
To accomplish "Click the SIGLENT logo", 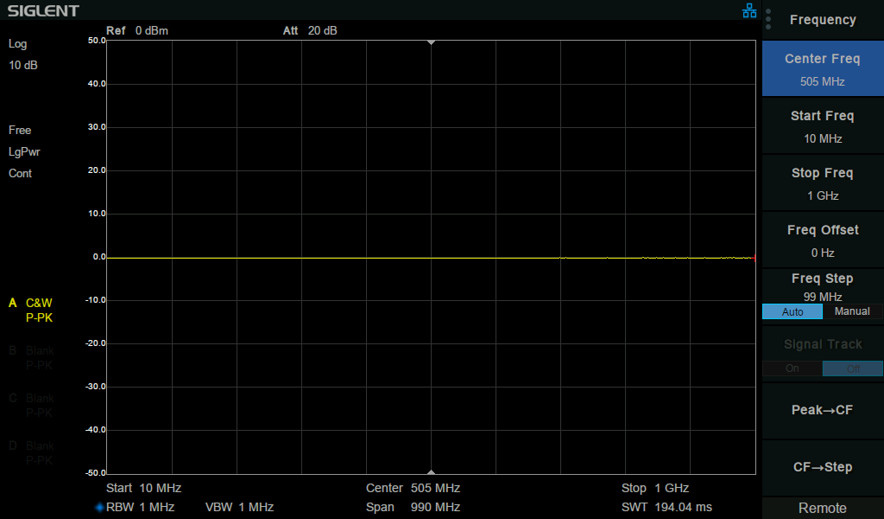I will [x=43, y=11].
